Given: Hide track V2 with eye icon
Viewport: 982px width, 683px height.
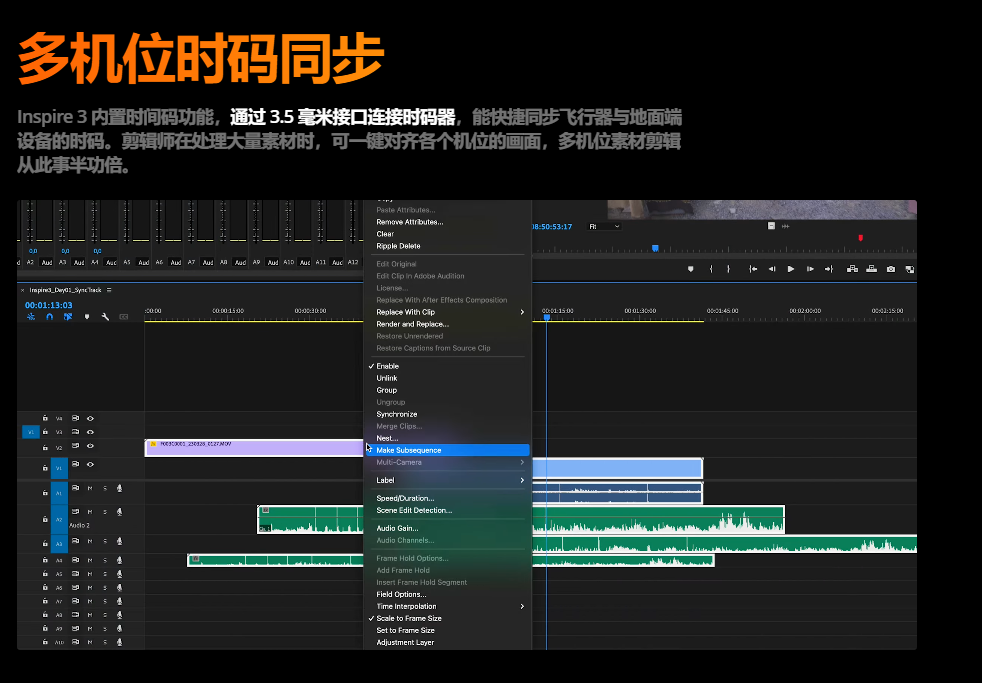Looking at the screenshot, I should click(x=90, y=446).
